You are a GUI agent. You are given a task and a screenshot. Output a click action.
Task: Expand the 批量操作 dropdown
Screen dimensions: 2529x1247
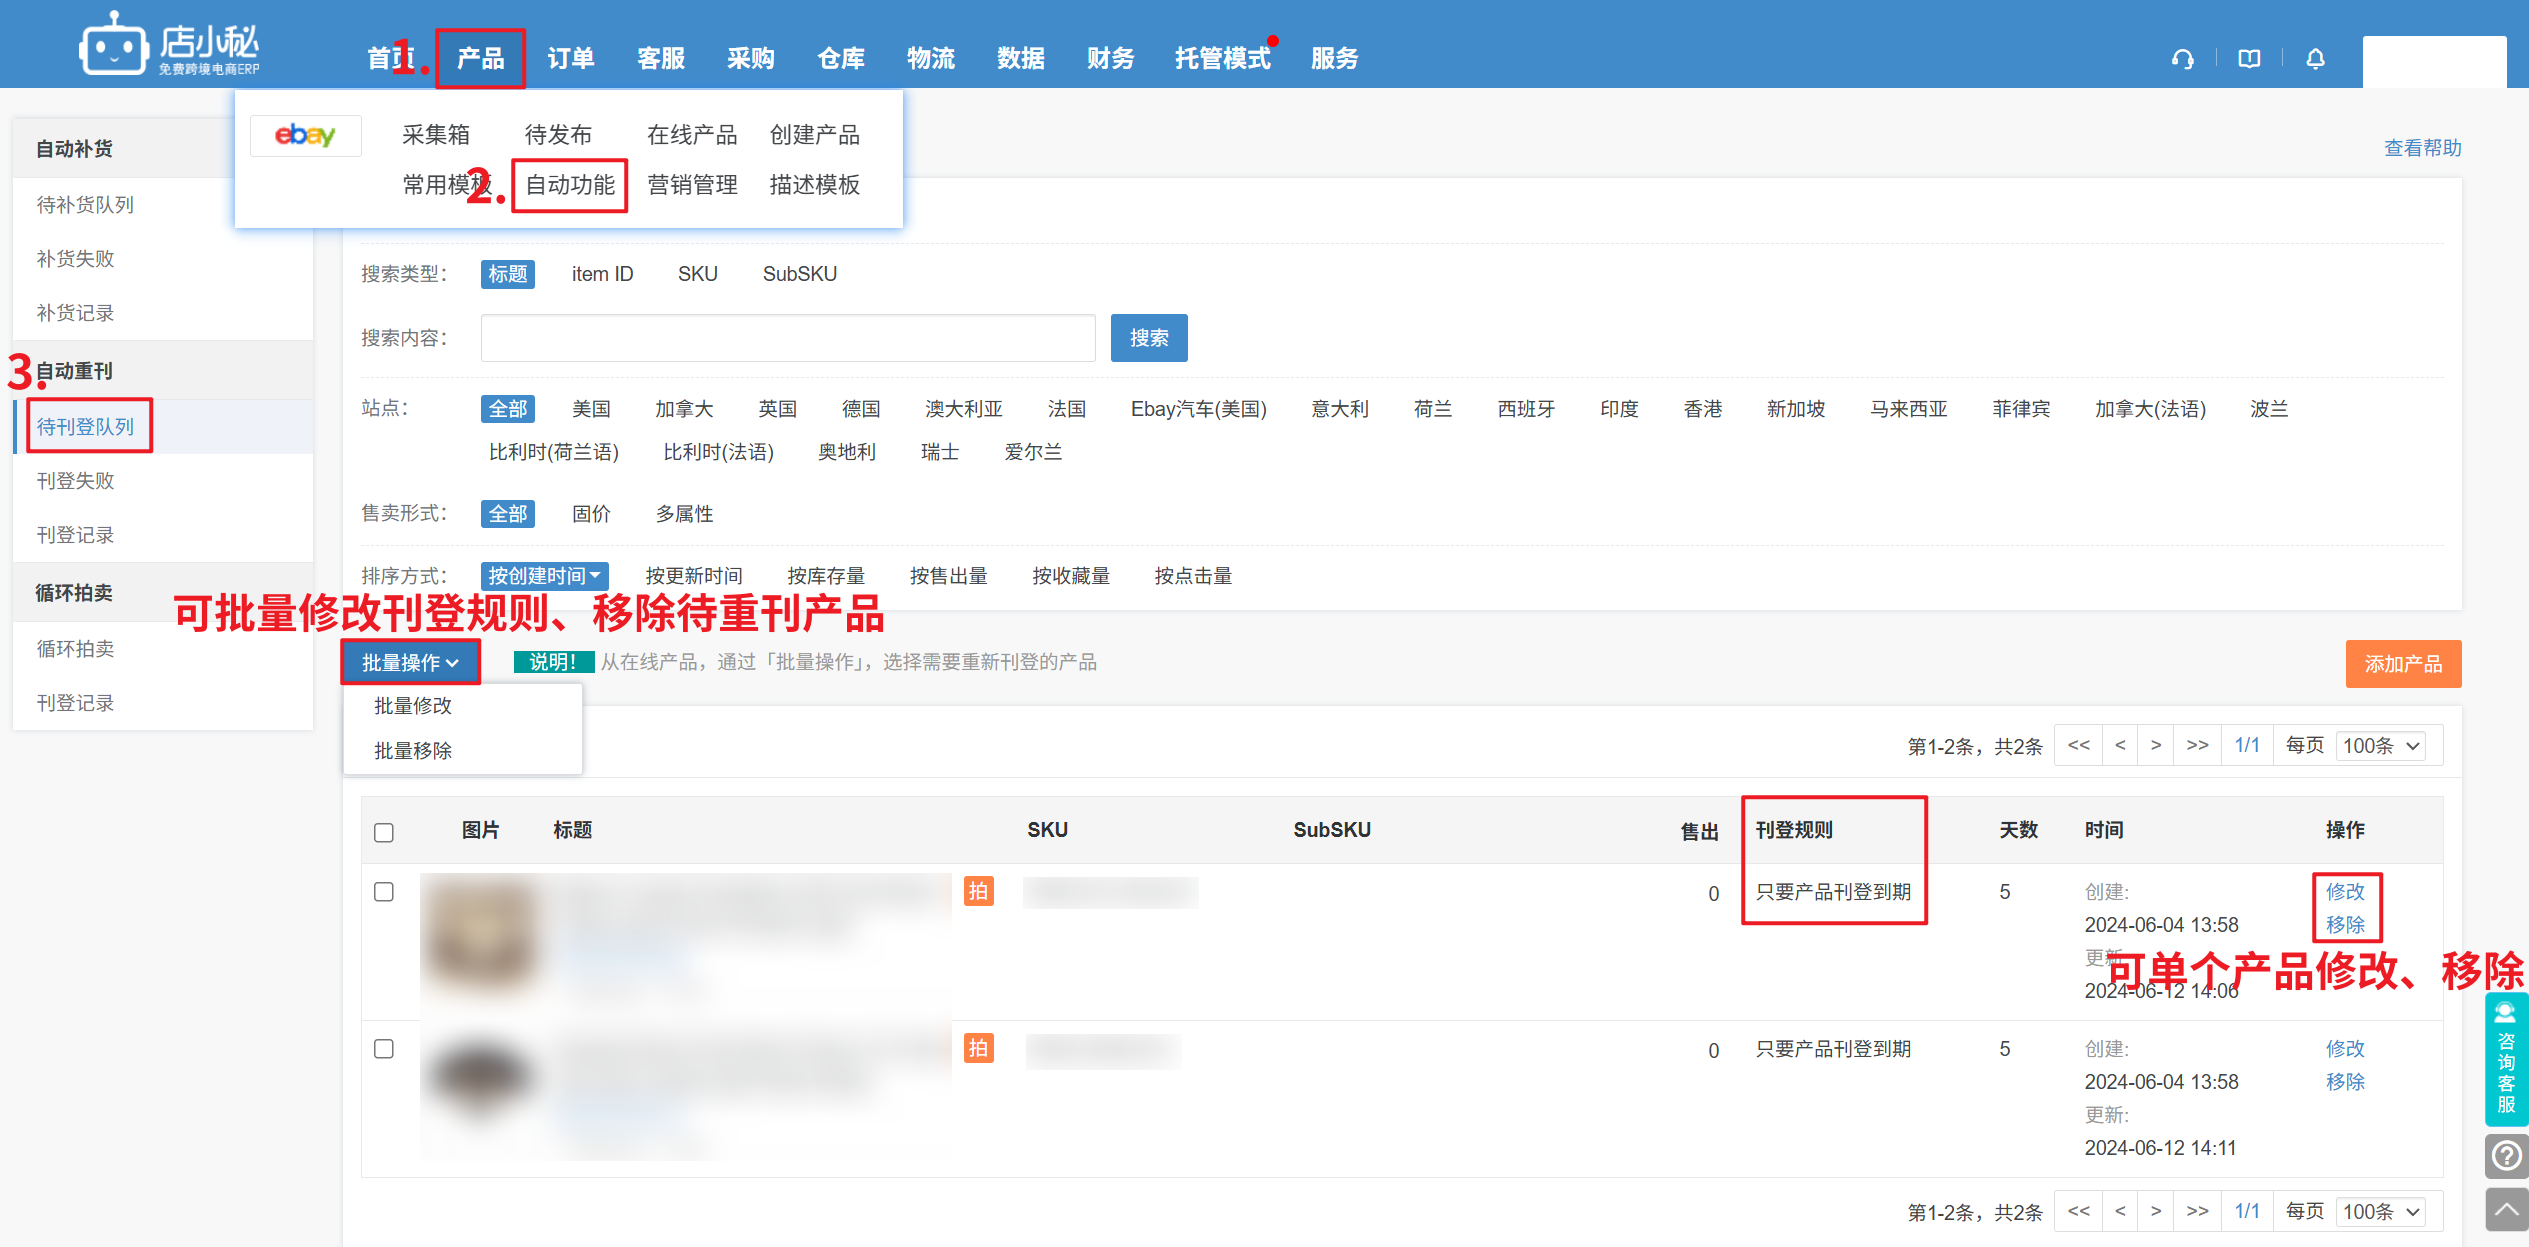(x=410, y=663)
